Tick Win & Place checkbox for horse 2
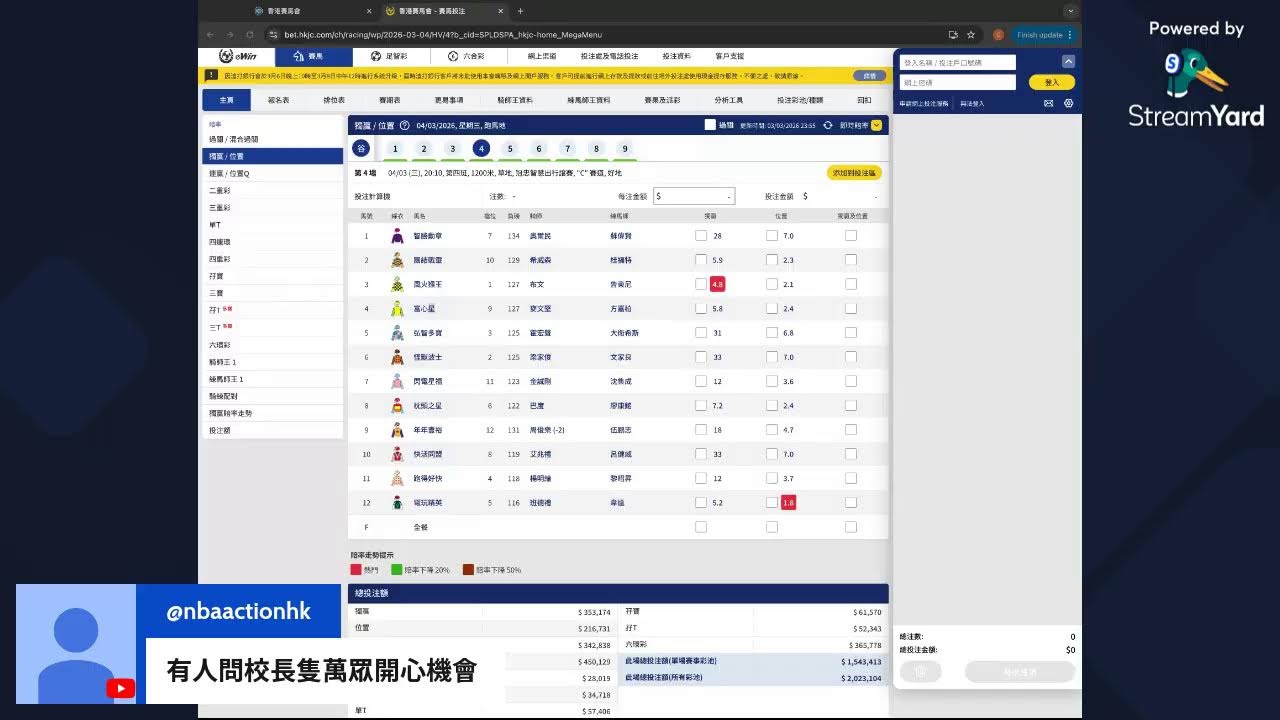The width and height of the screenshot is (1280, 720). (x=851, y=260)
